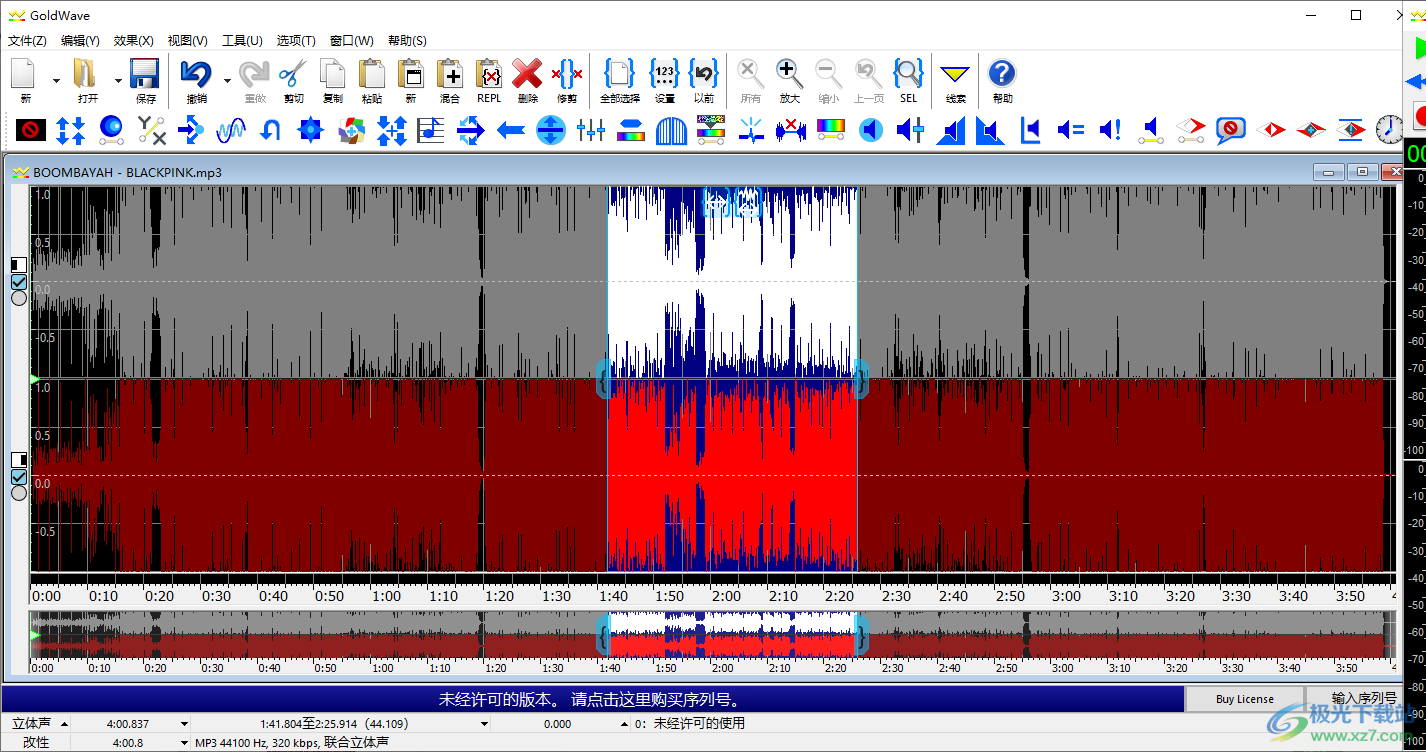Open the equalizer sliders effect icon
1426x752 pixels.
tap(591, 130)
